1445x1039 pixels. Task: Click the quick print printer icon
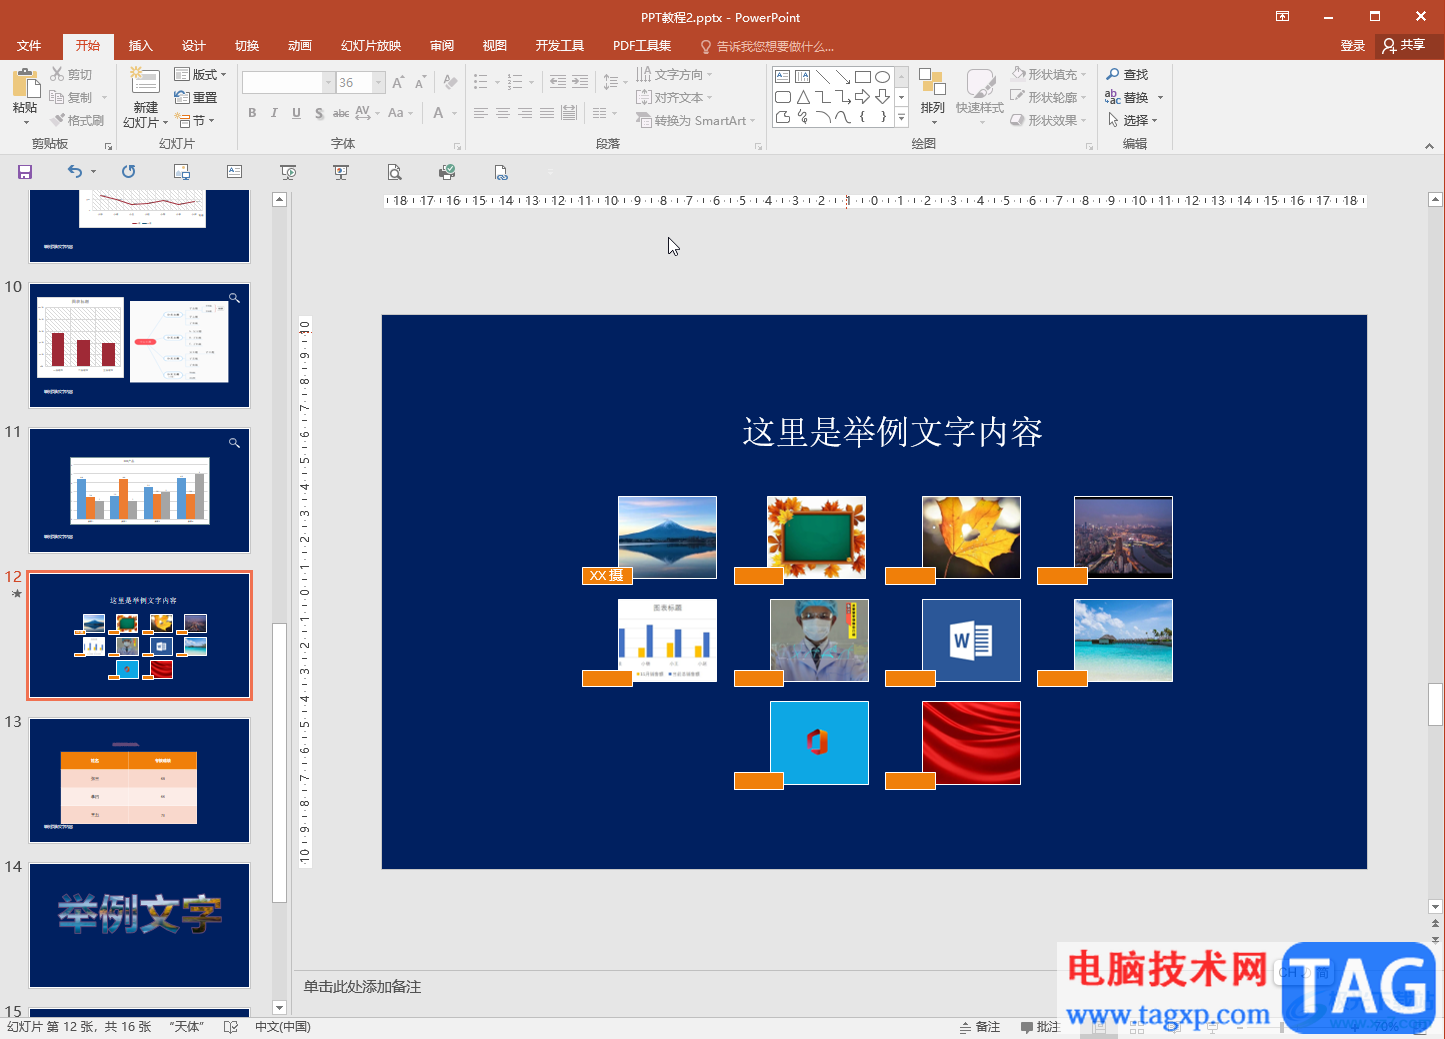tap(447, 172)
